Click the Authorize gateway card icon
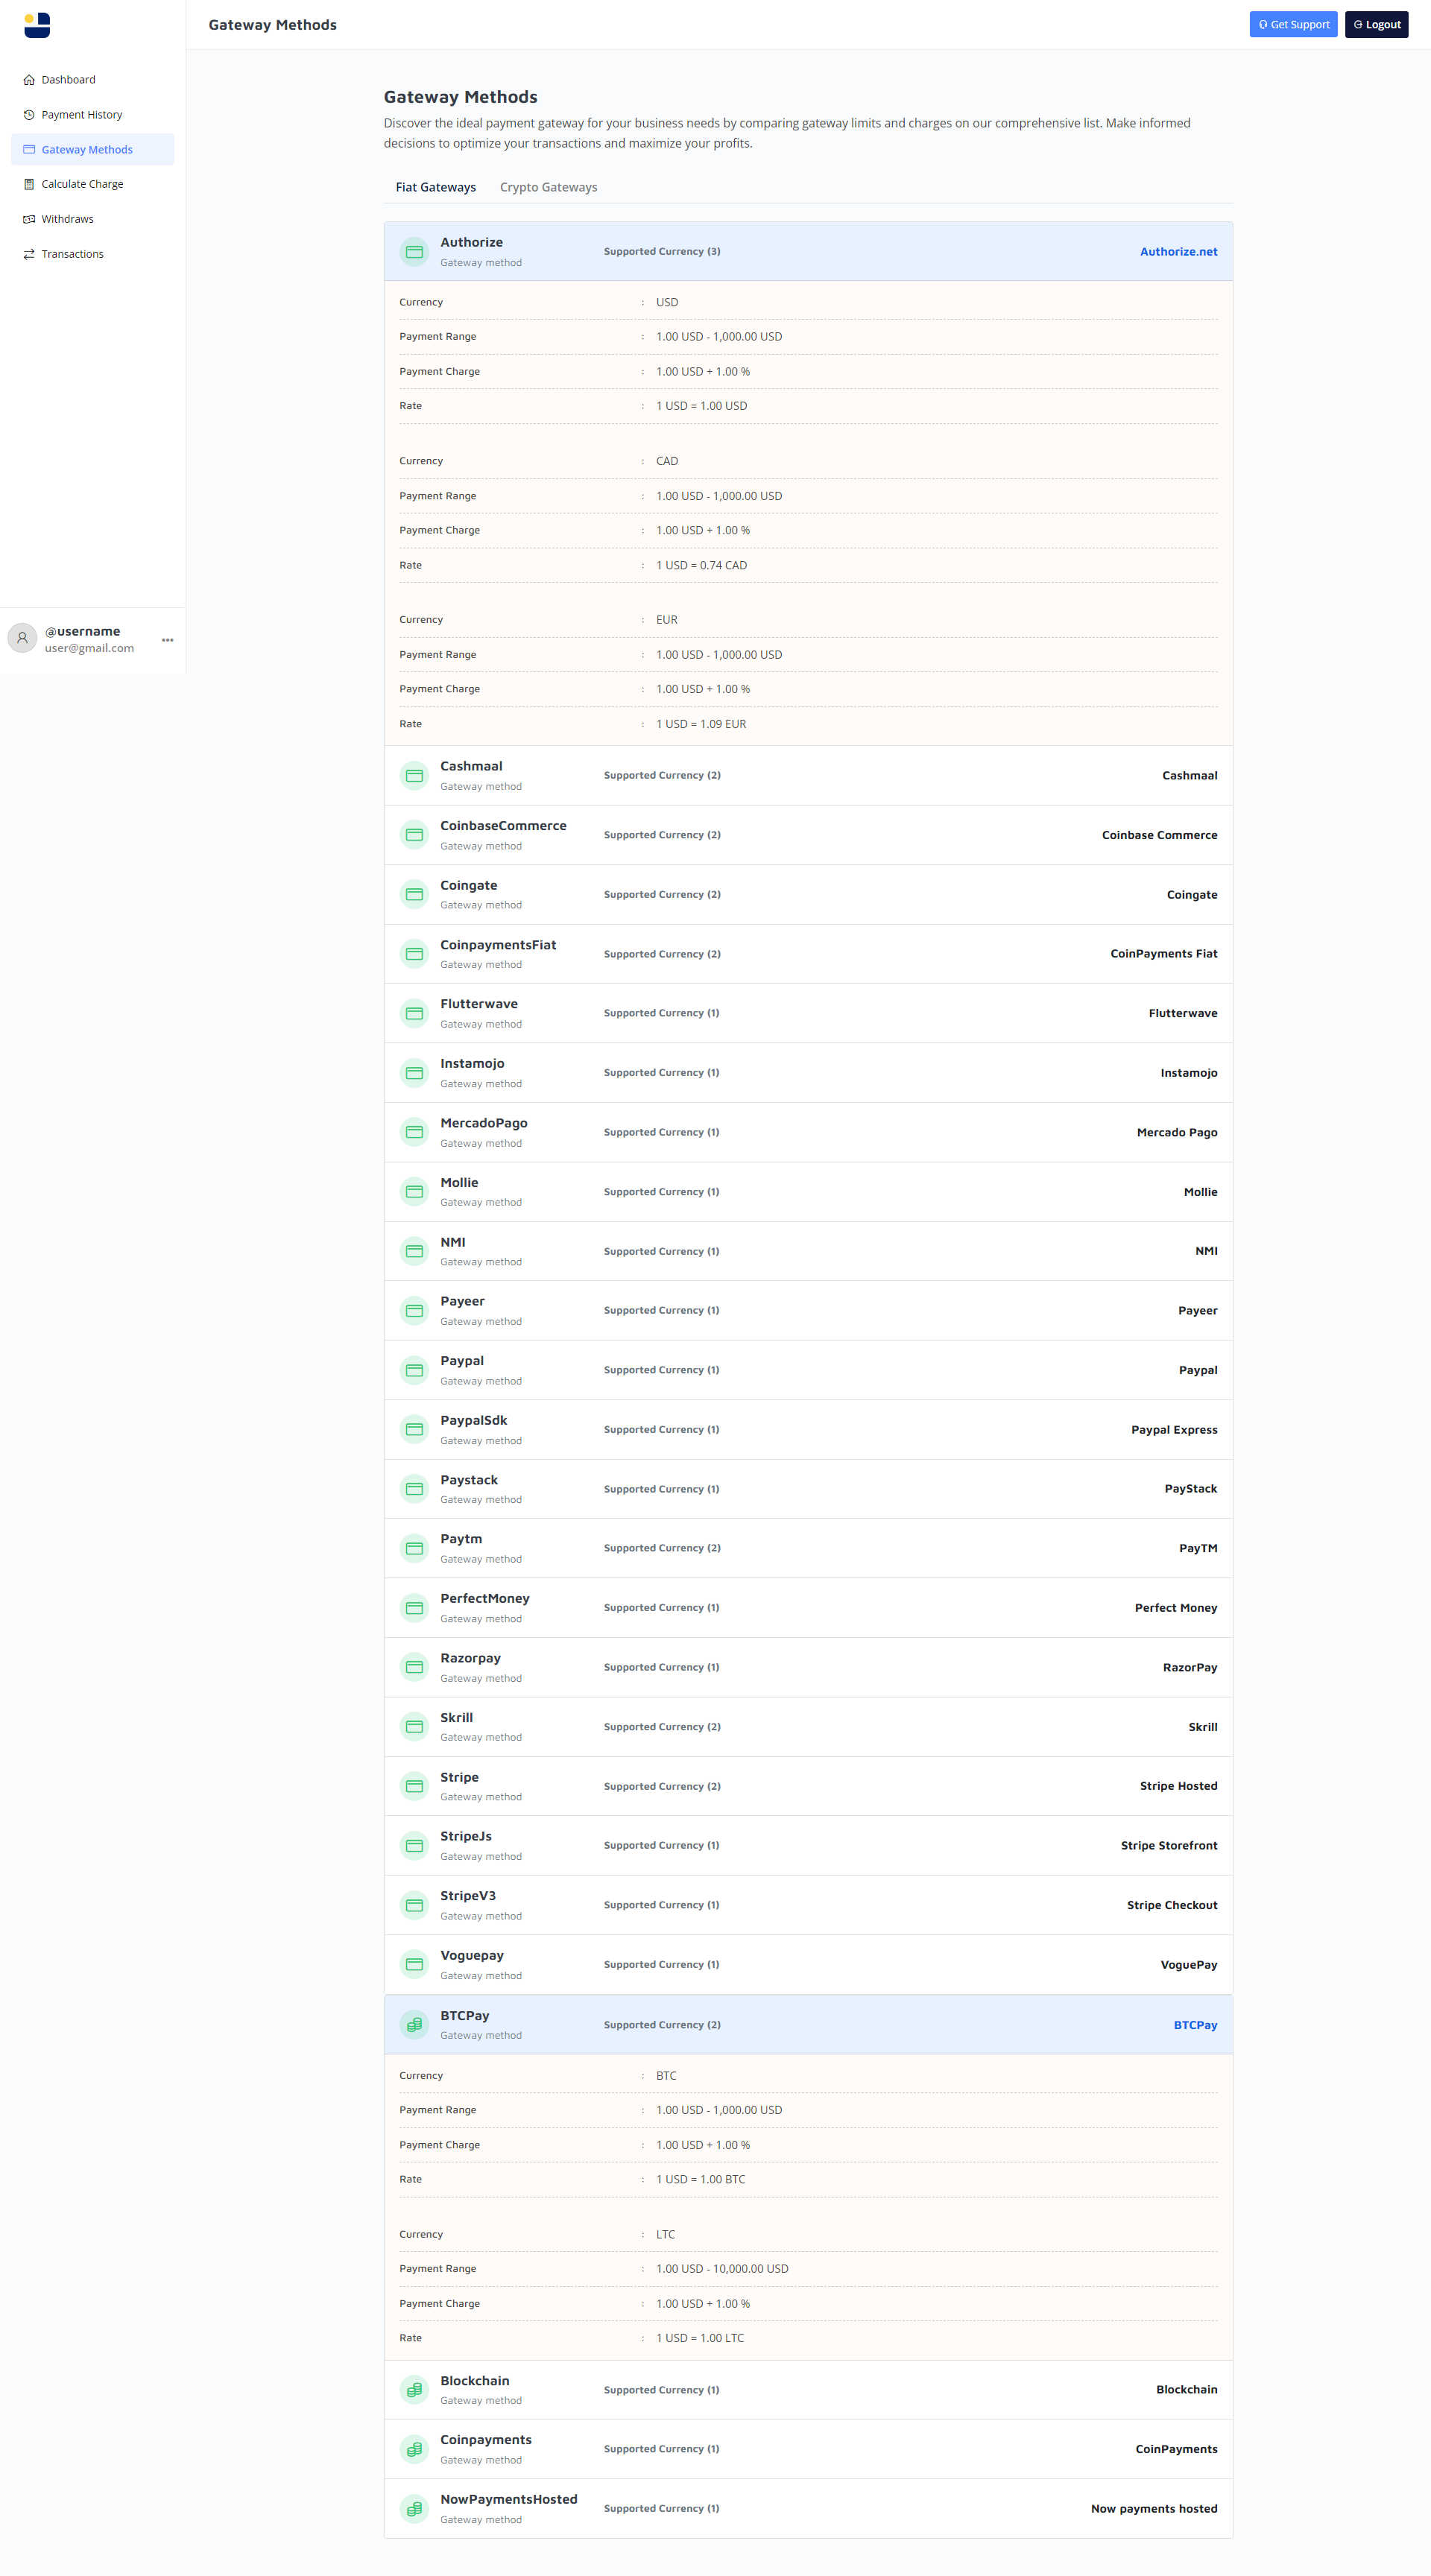 (x=414, y=252)
